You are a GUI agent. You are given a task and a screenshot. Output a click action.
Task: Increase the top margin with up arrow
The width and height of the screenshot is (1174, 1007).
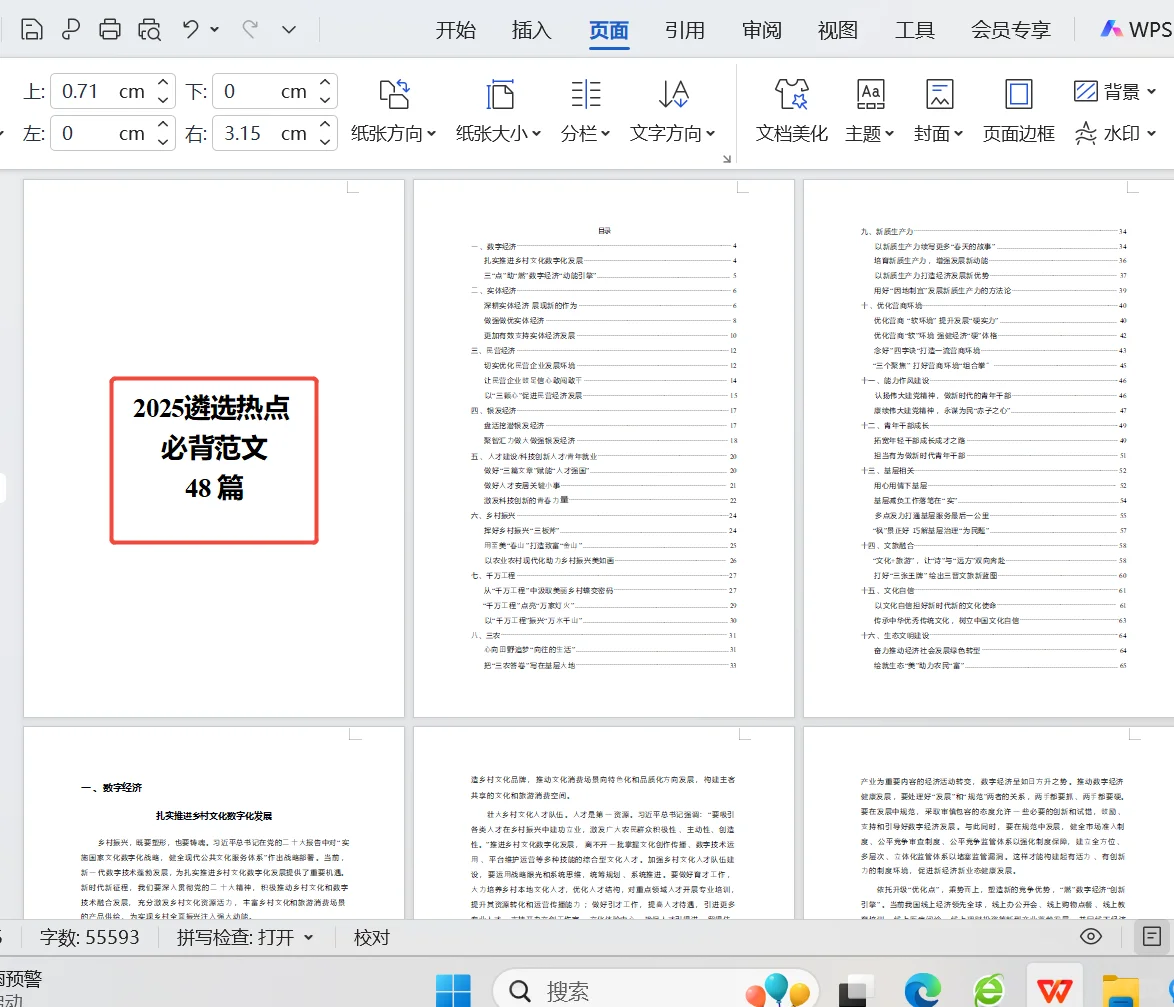click(163, 82)
